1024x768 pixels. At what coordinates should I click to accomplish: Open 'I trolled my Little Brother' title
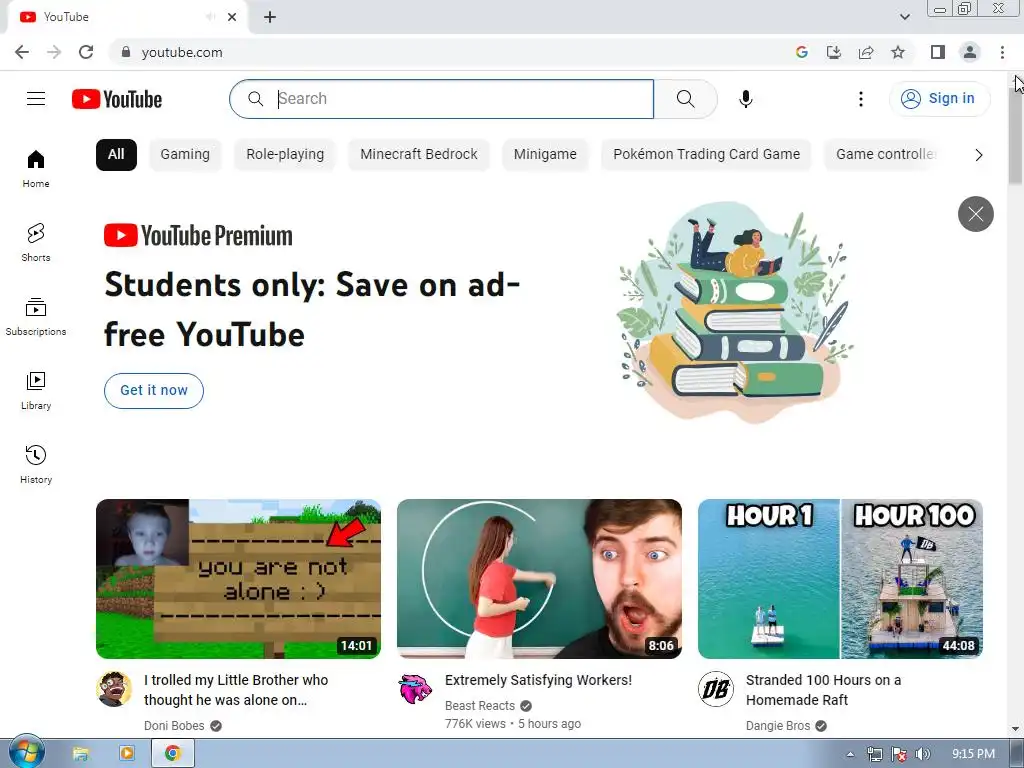tap(236, 690)
